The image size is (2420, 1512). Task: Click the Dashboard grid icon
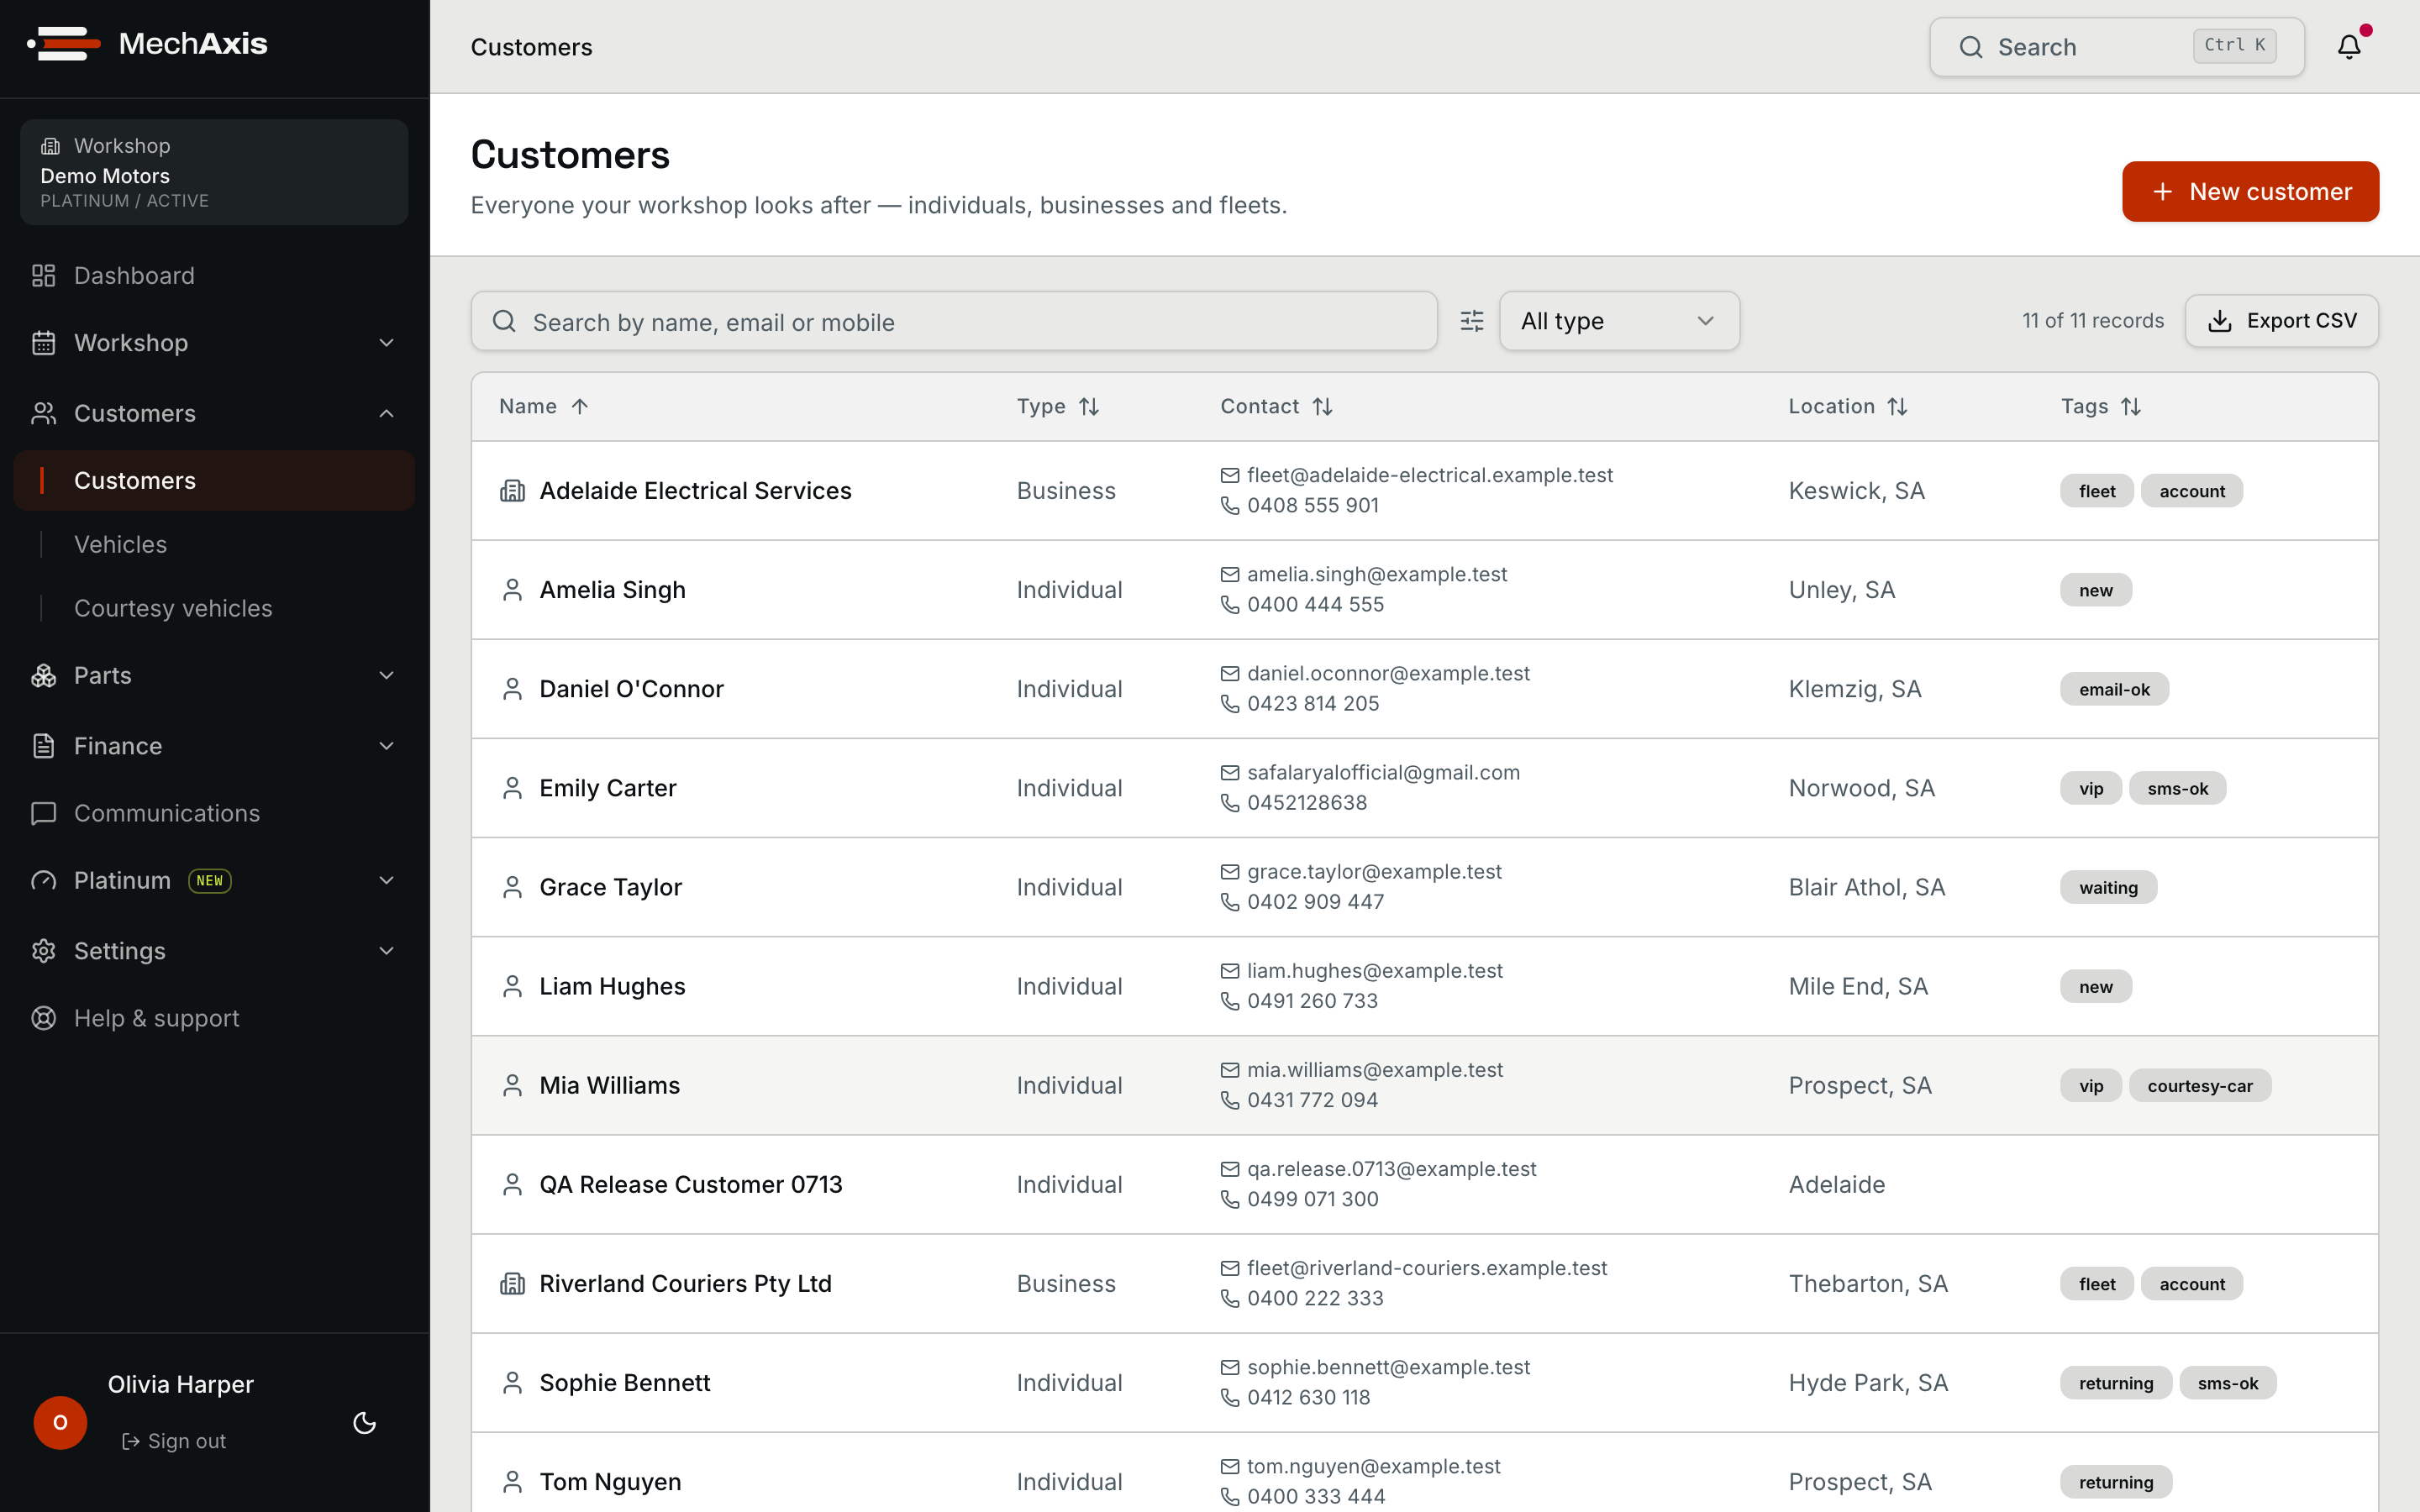tap(43, 275)
